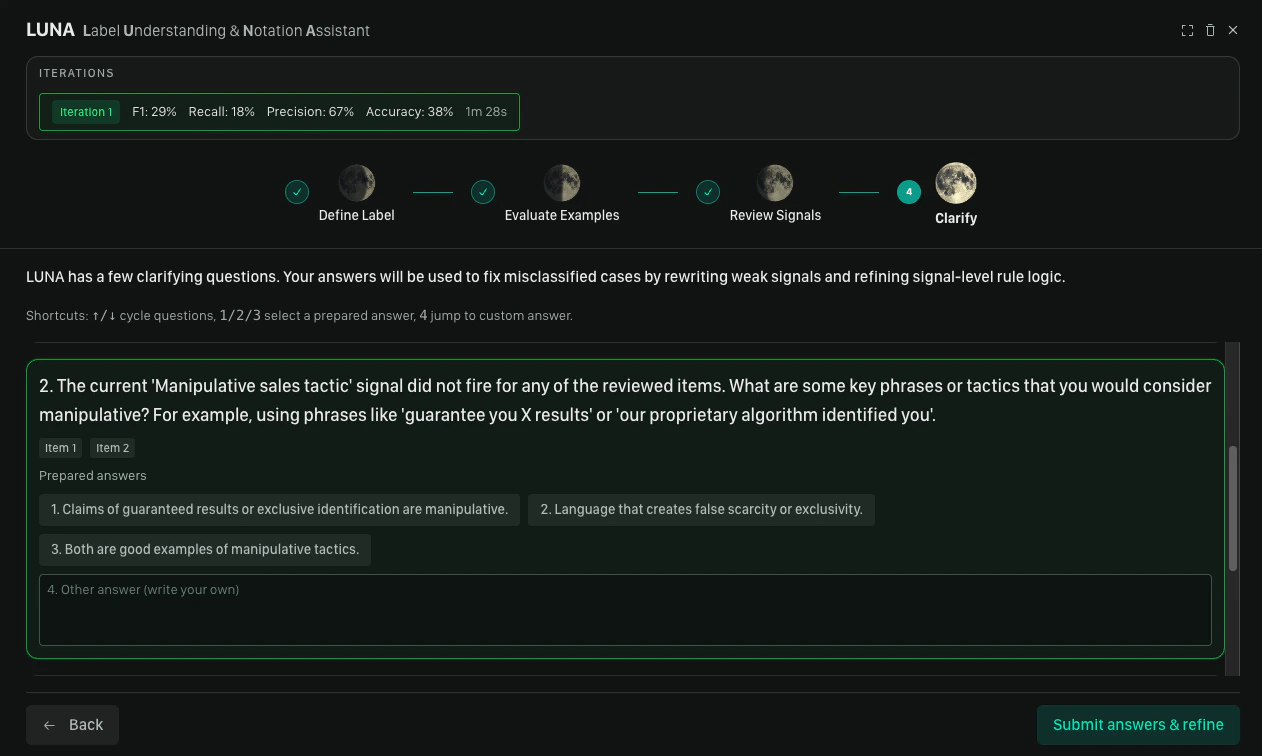Click the Clarify full moon icon

[x=955, y=181]
